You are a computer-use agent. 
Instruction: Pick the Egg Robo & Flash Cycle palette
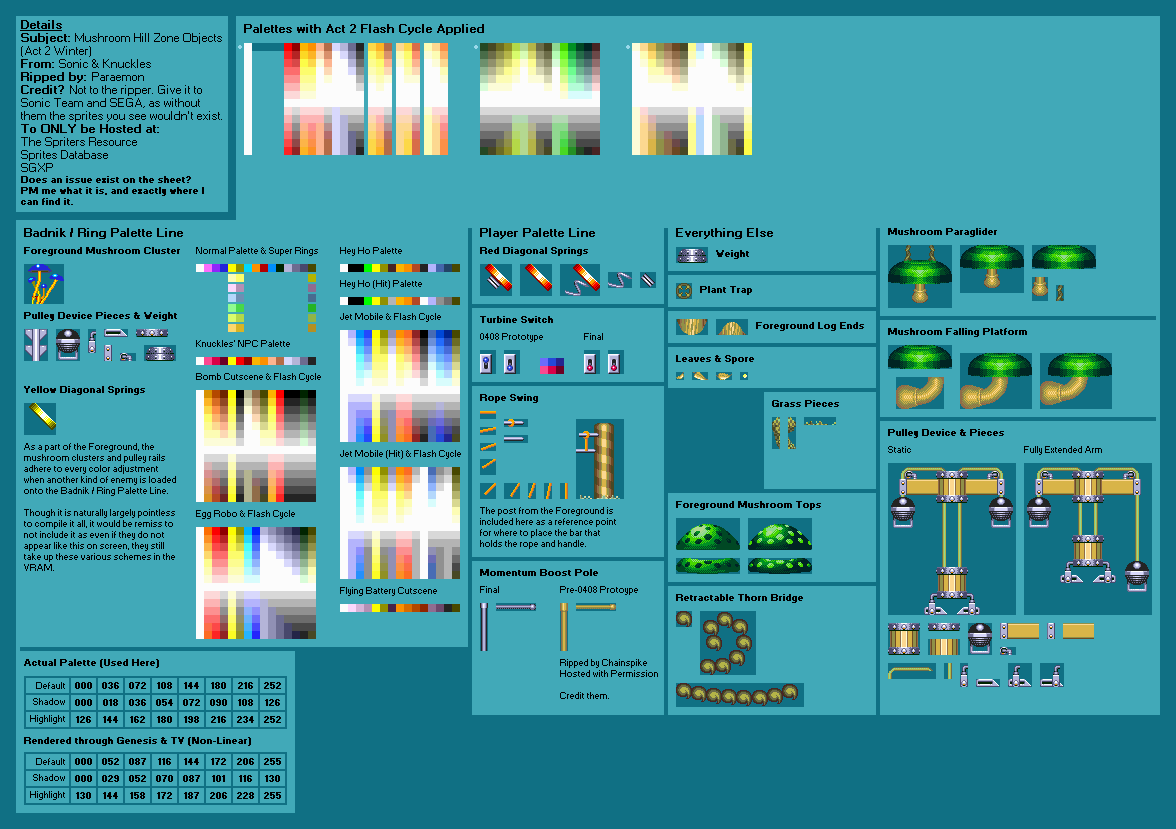click(256, 583)
